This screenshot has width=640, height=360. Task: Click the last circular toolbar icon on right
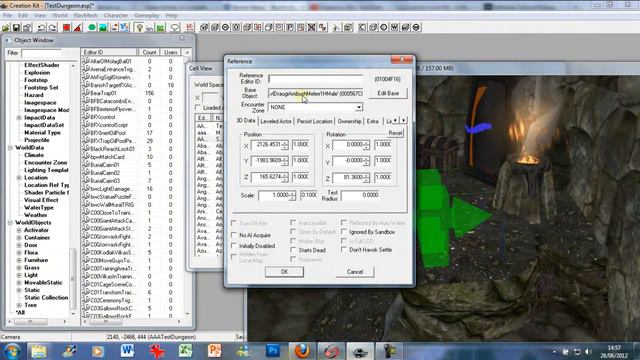[416, 27]
